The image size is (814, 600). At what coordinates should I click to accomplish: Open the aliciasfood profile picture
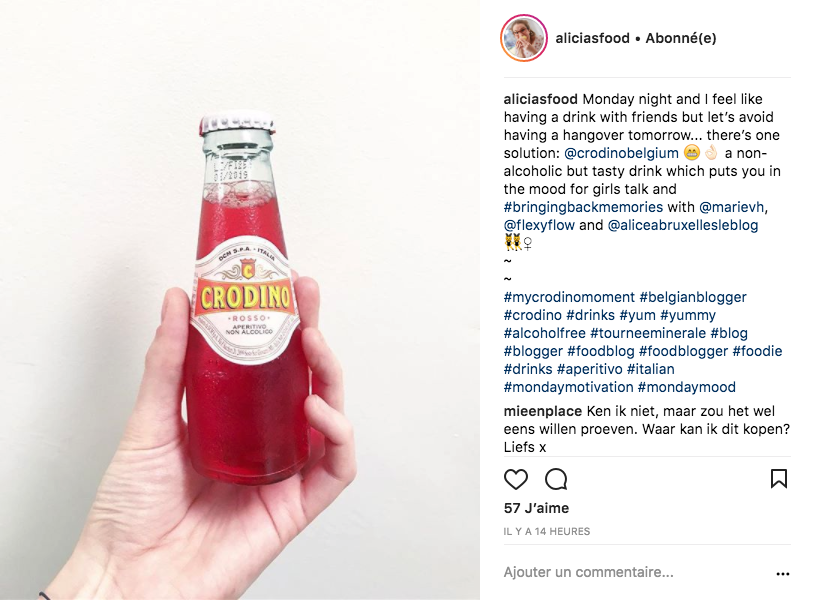[x=523, y=38]
